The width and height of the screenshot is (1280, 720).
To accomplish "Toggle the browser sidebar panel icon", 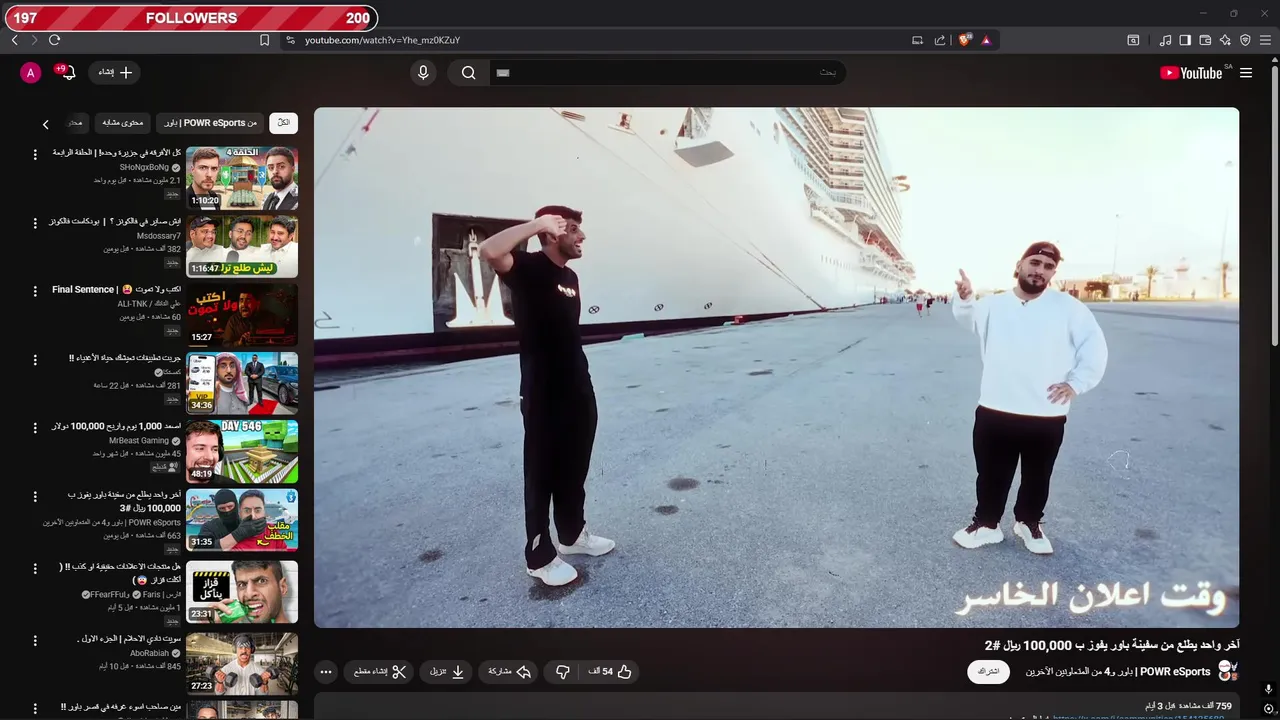I will click(x=1185, y=40).
